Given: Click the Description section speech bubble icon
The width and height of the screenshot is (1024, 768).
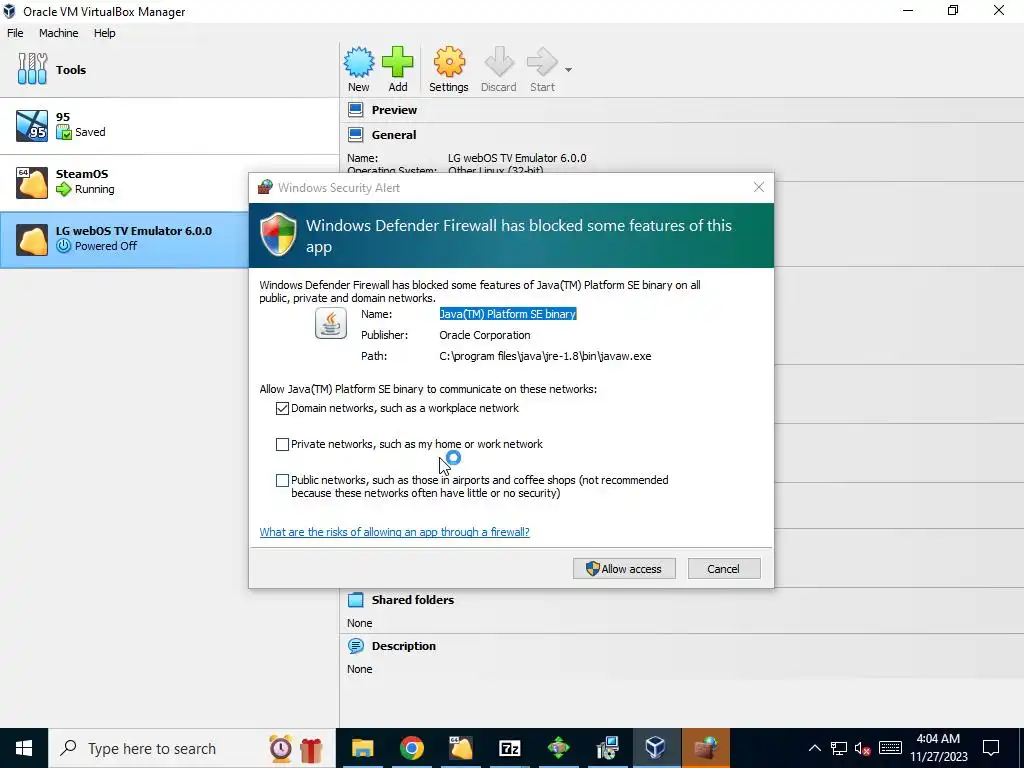Looking at the screenshot, I should click(356, 646).
